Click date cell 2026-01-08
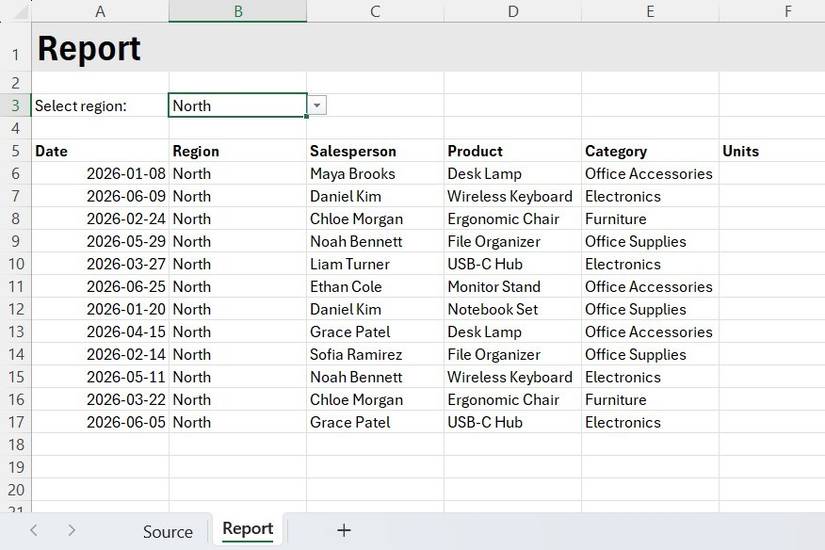Viewport: 825px width, 550px height. [x=100, y=174]
